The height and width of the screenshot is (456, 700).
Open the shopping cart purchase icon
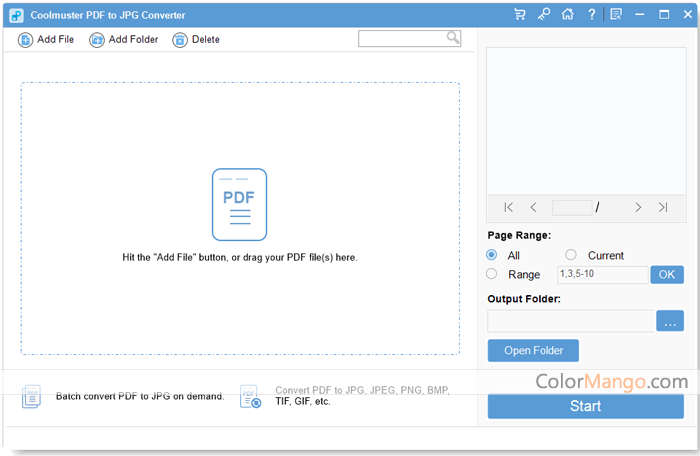pyautogui.click(x=520, y=15)
